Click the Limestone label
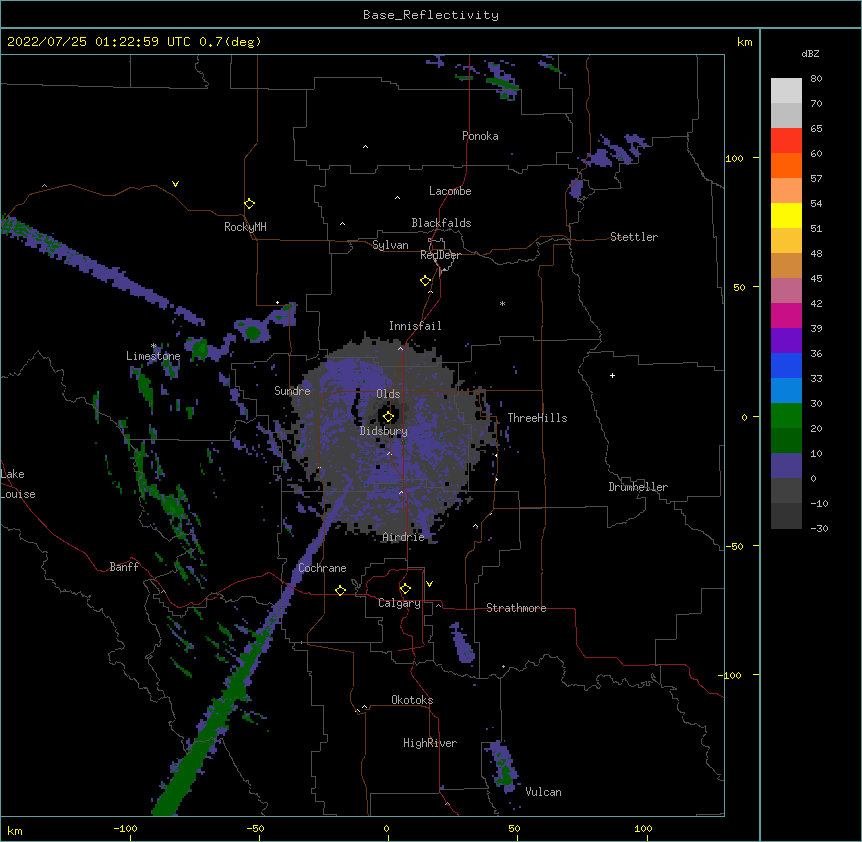This screenshot has height=842, width=862. pos(153,356)
